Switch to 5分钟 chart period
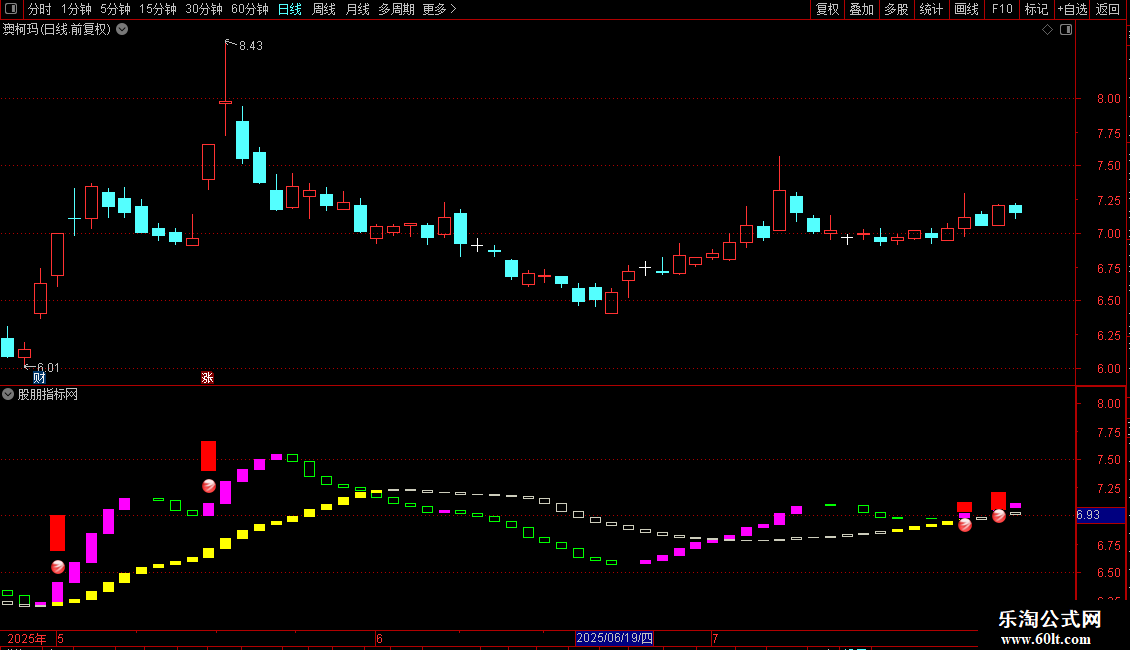1130x650 pixels. pos(115,9)
